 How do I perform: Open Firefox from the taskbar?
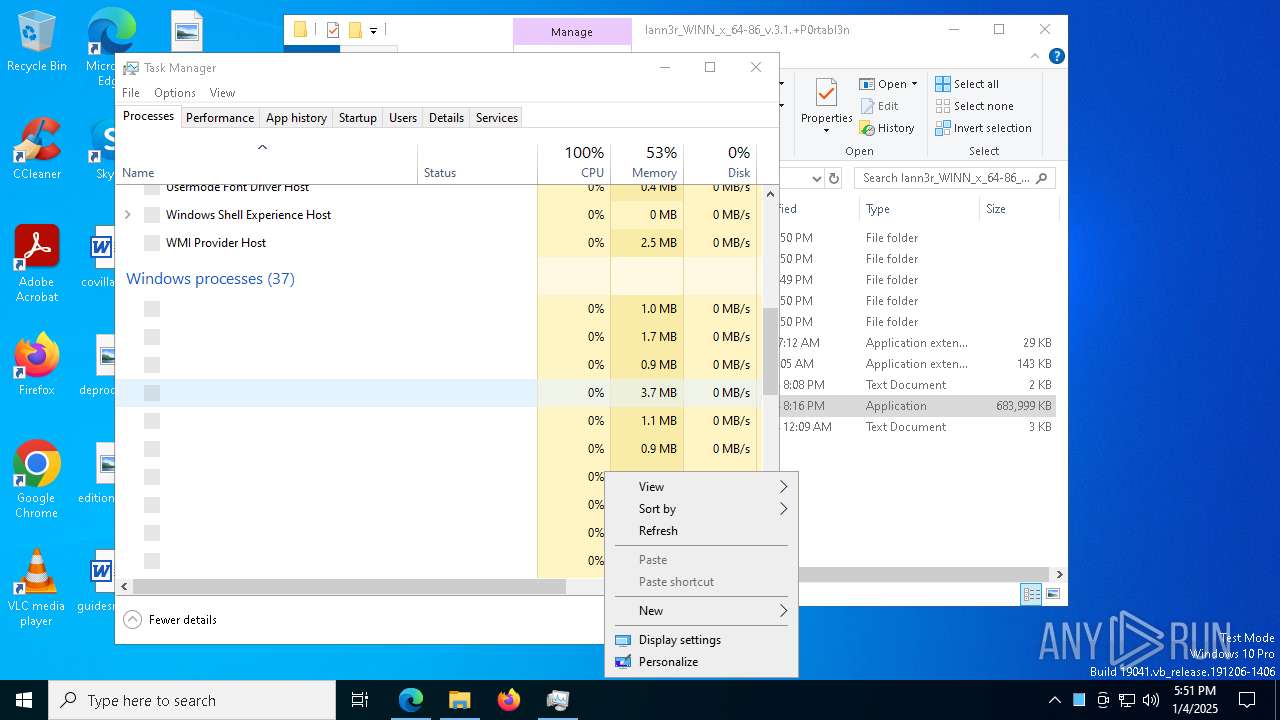508,700
